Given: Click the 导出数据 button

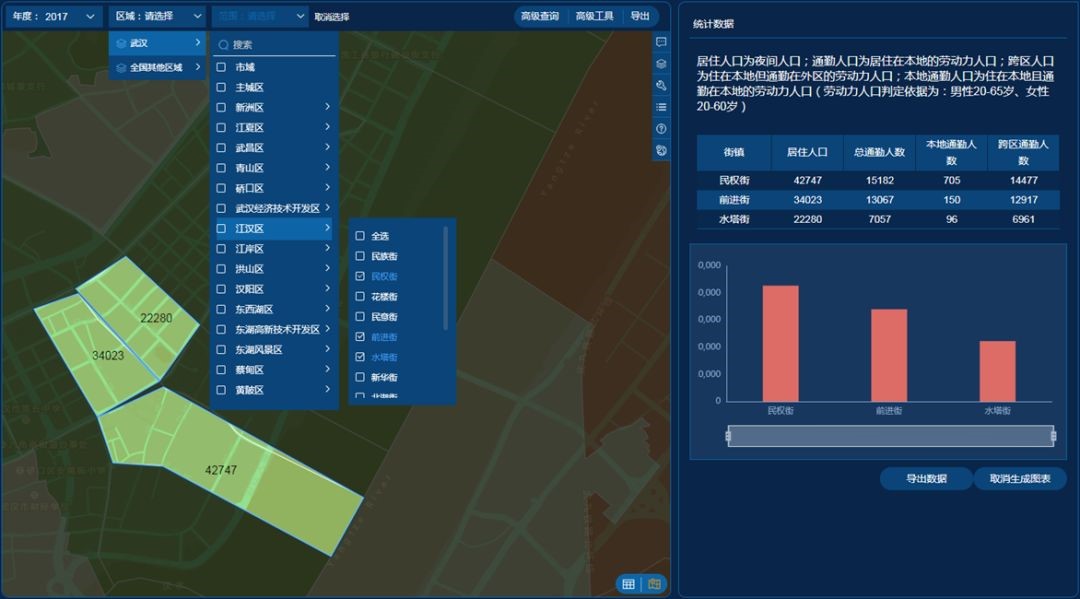Looking at the screenshot, I should [926, 479].
